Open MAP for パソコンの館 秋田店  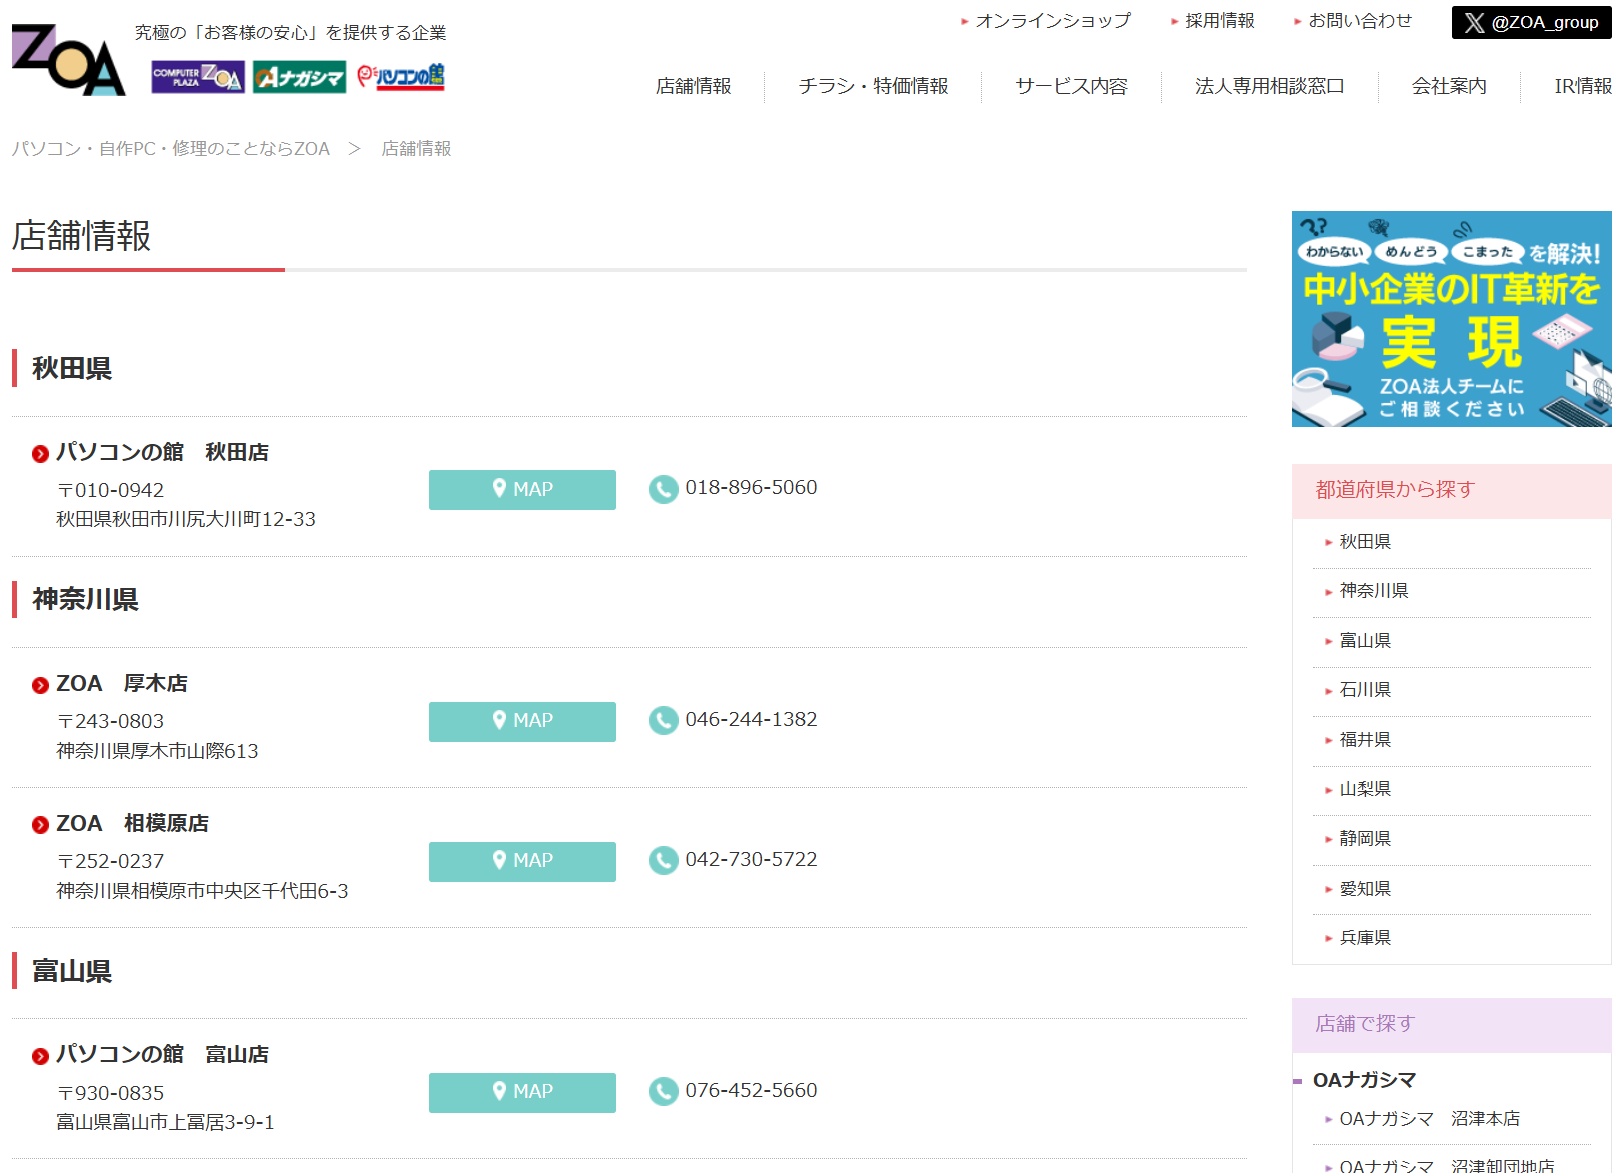[x=522, y=490]
